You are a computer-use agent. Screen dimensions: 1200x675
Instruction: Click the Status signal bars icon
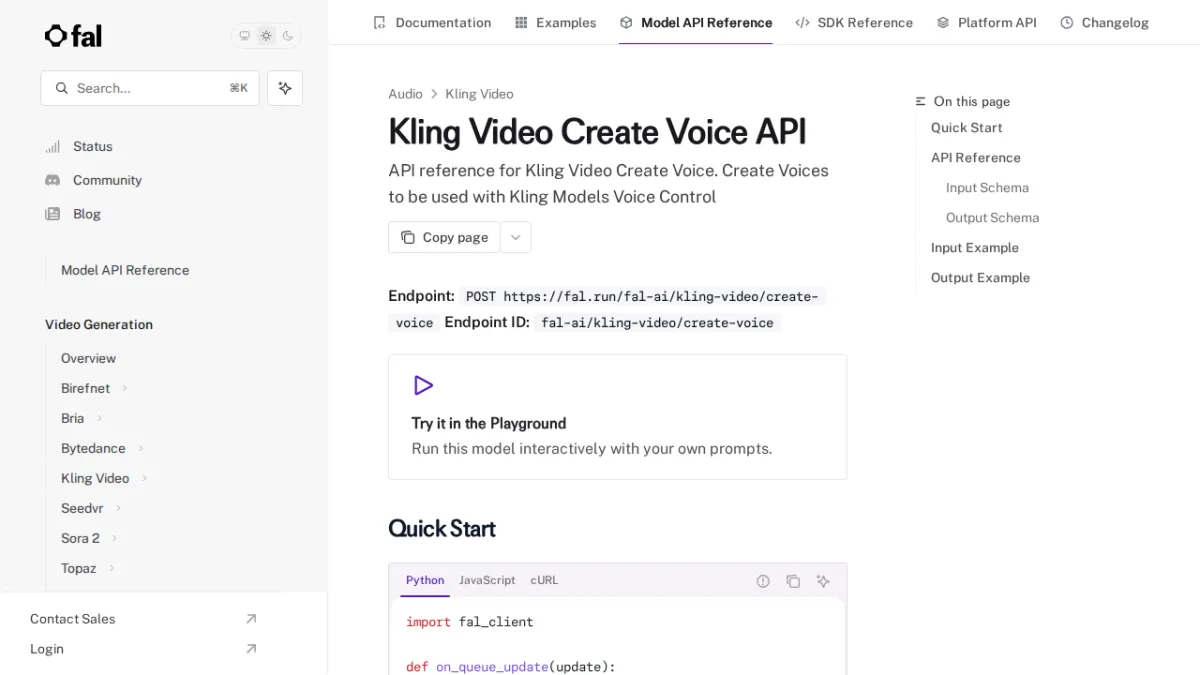[x=52, y=146]
